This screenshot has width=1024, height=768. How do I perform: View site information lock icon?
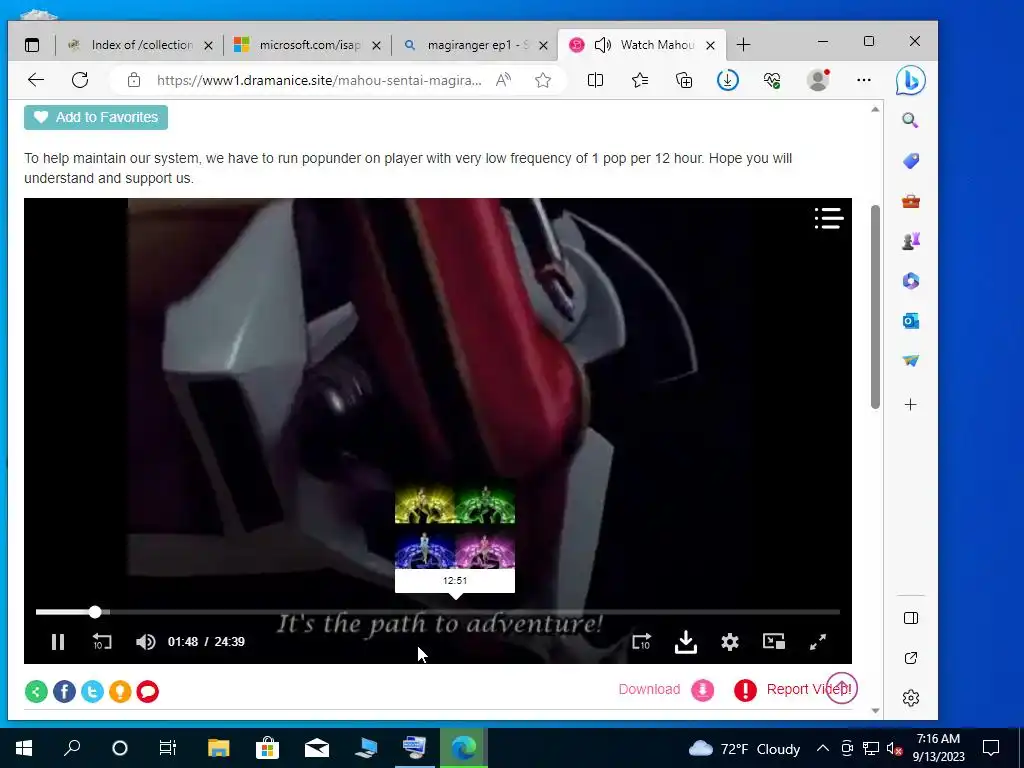tap(134, 80)
